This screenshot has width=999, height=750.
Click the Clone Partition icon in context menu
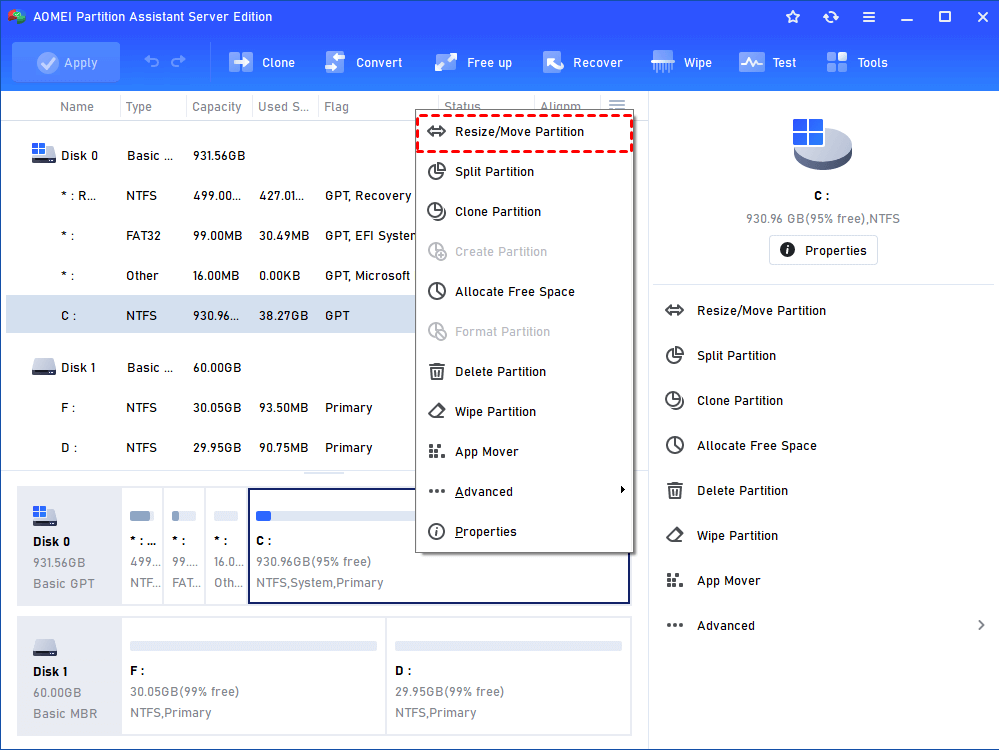pos(436,211)
